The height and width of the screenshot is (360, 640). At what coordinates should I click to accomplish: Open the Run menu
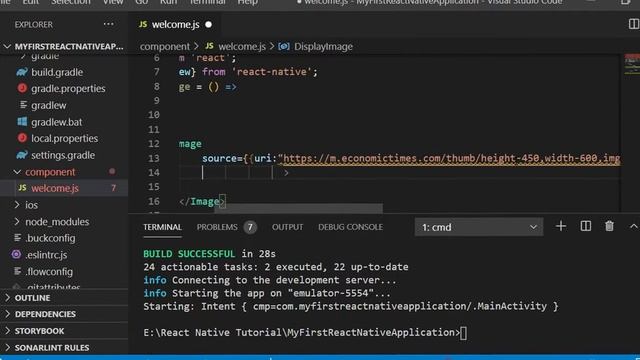[168, 2]
